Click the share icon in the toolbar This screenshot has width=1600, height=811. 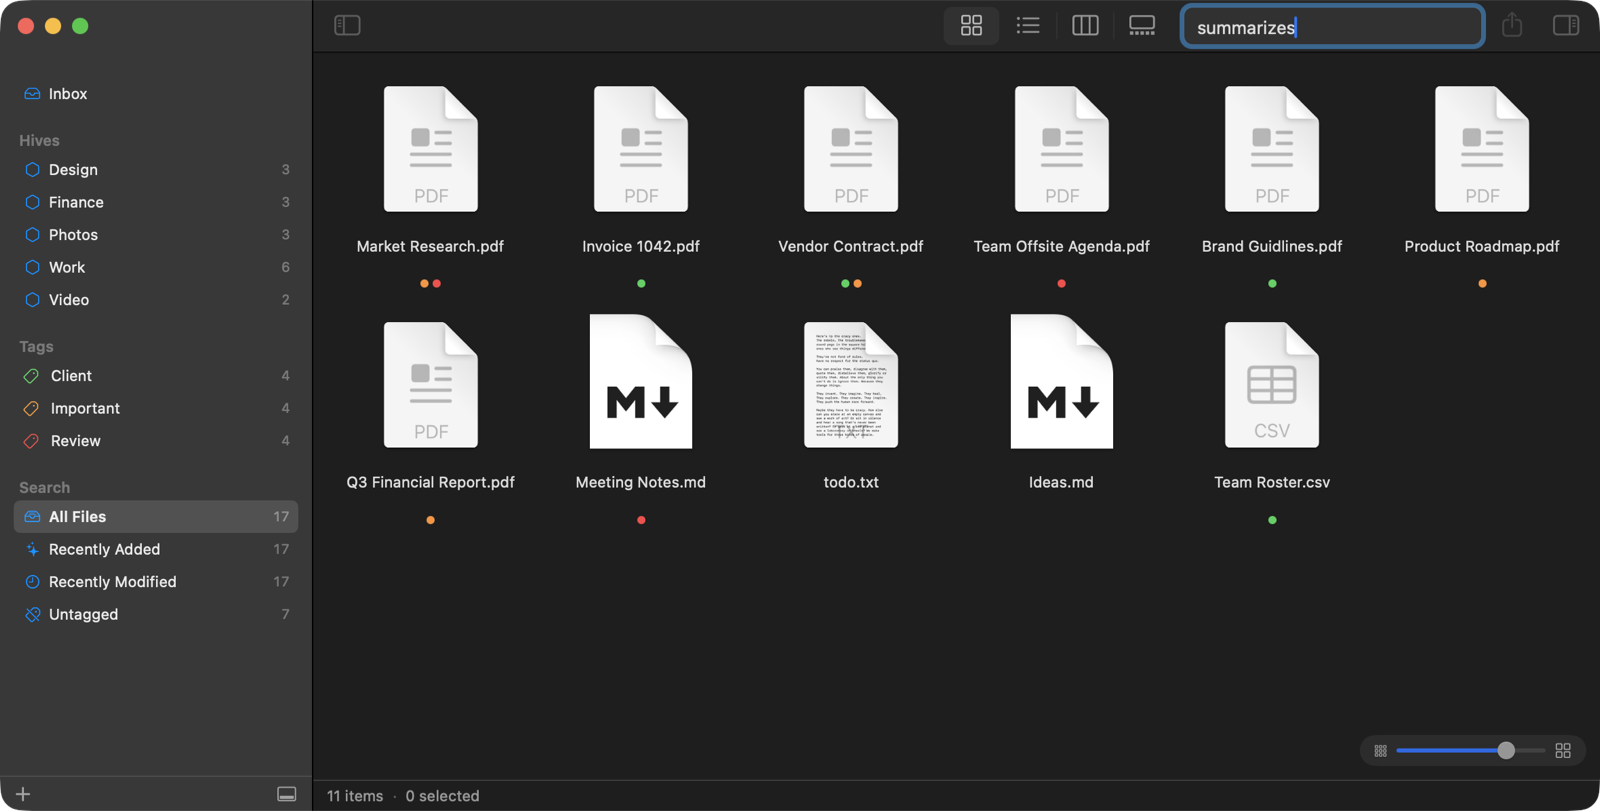pos(1512,25)
